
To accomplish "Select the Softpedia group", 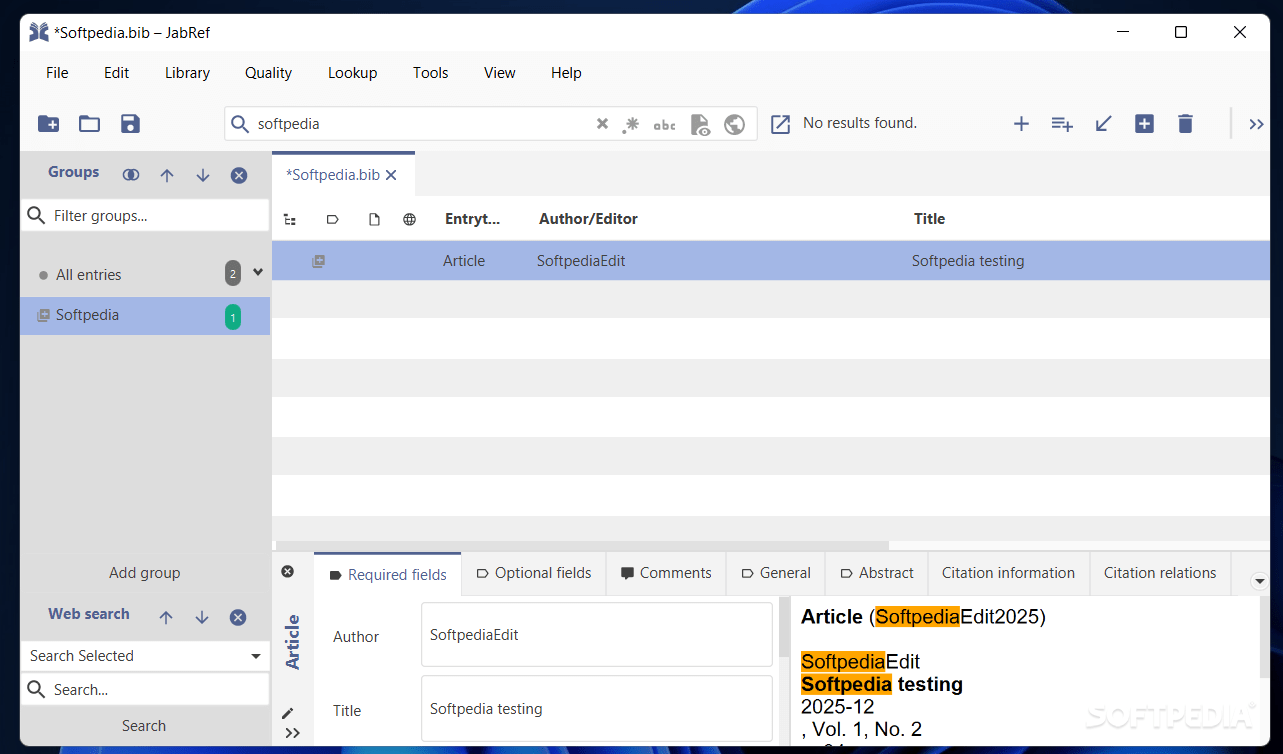I will coord(145,316).
